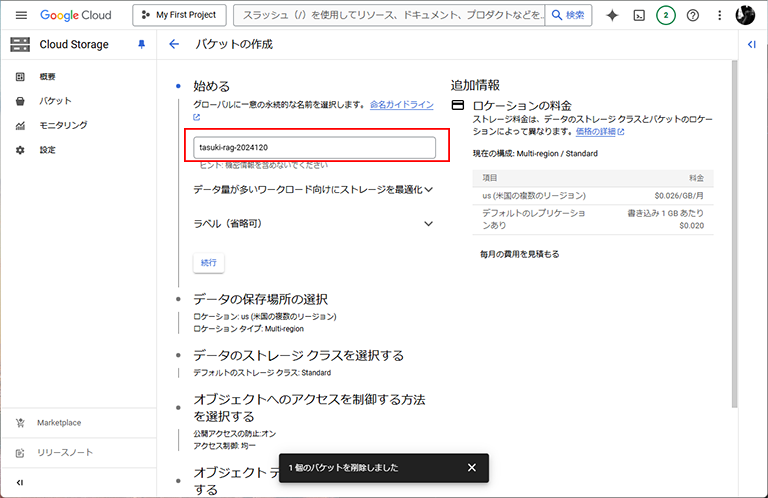Open the main hamburger navigation menu
The width and height of the screenshot is (768, 498).
coord(21,15)
